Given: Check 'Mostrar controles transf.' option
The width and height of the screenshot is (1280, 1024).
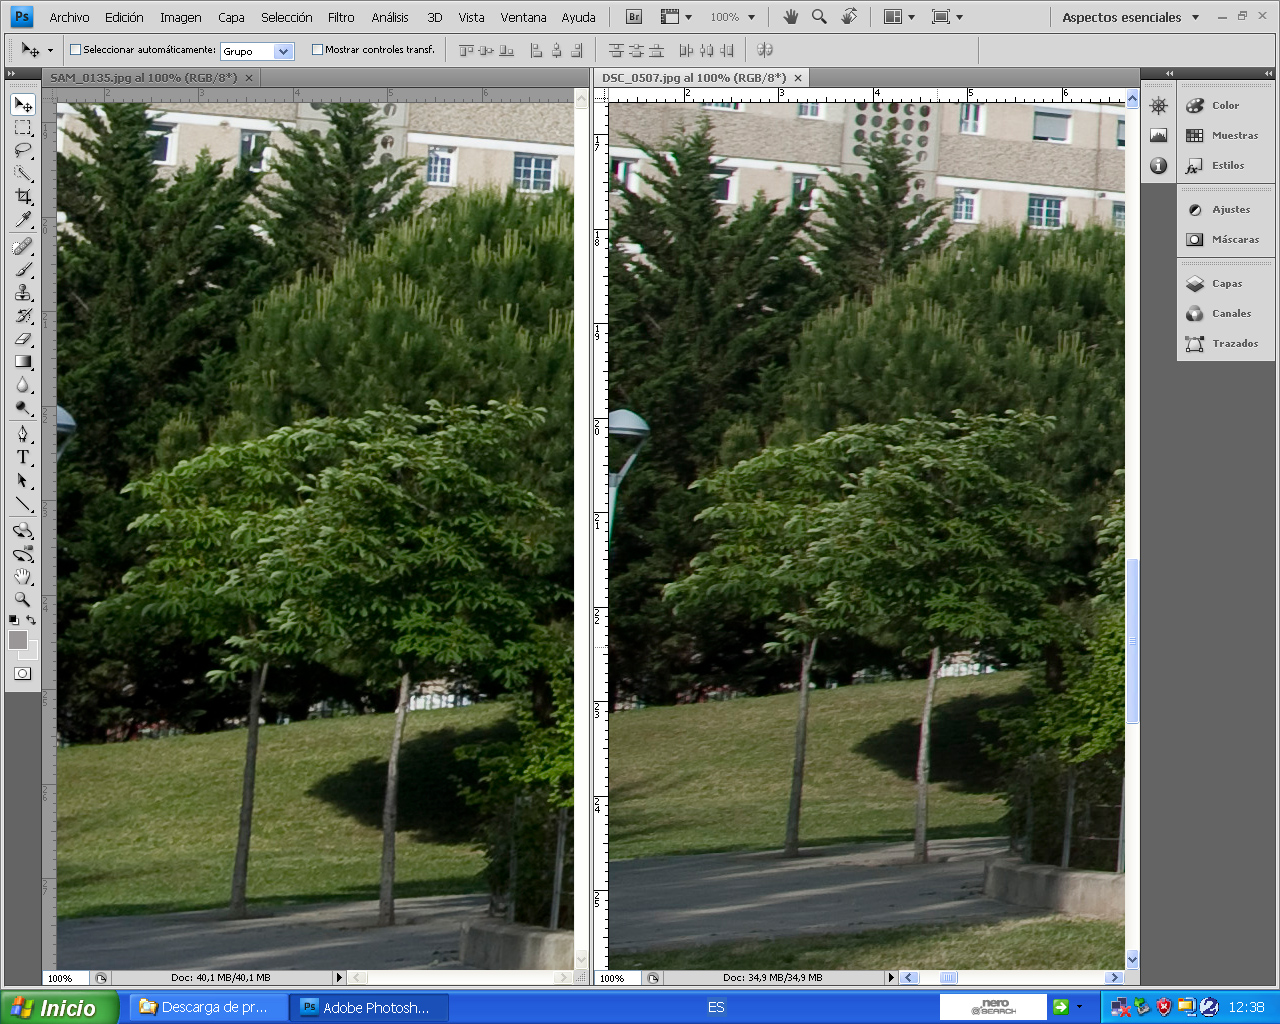Looking at the screenshot, I should [317, 50].
